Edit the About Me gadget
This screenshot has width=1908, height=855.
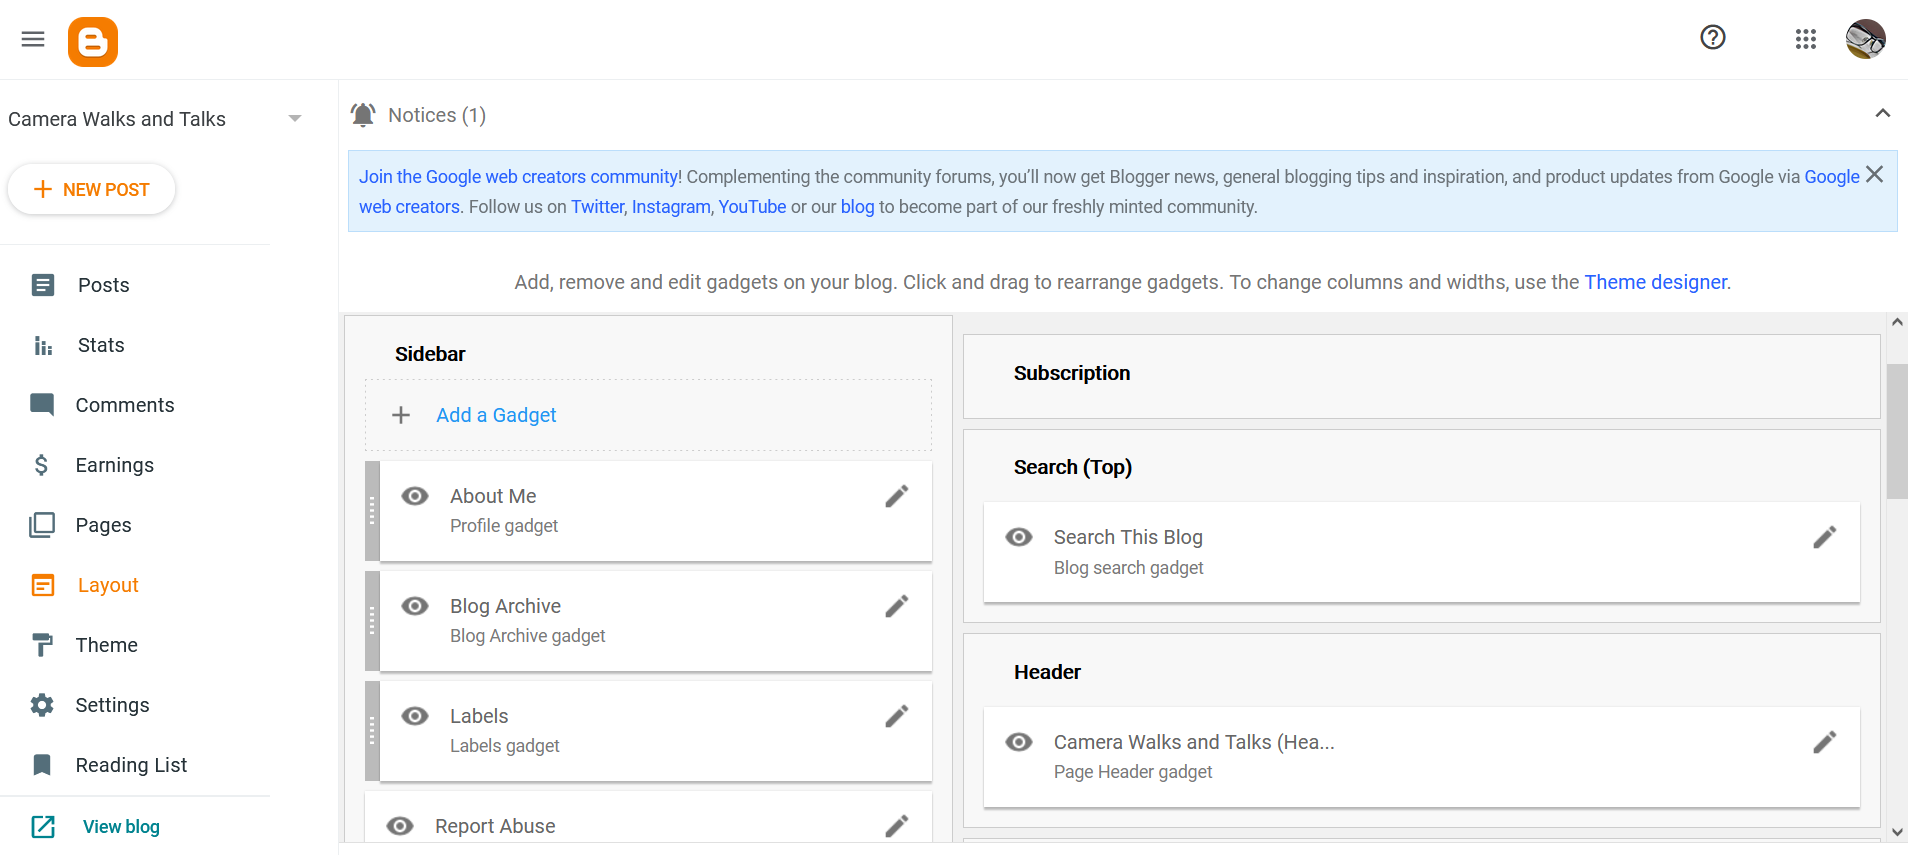[x=896, y=497]
